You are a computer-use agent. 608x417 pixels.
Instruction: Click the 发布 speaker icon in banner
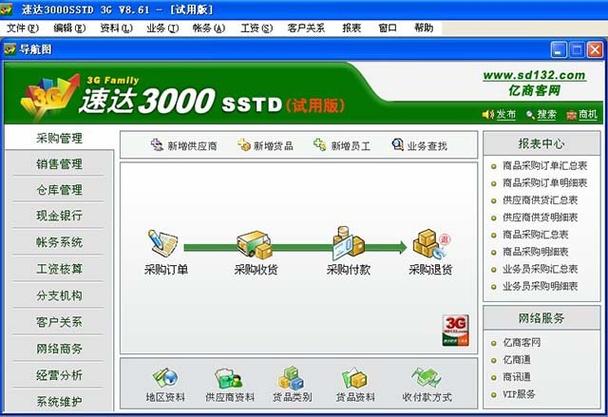pyautogui.click(x=487, y=114)
